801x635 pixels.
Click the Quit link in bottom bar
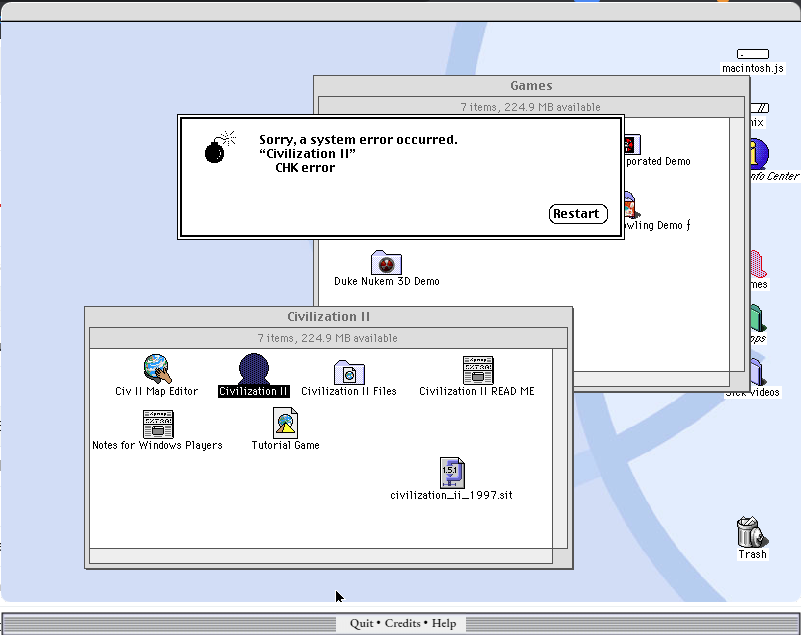tap(361, 623)
